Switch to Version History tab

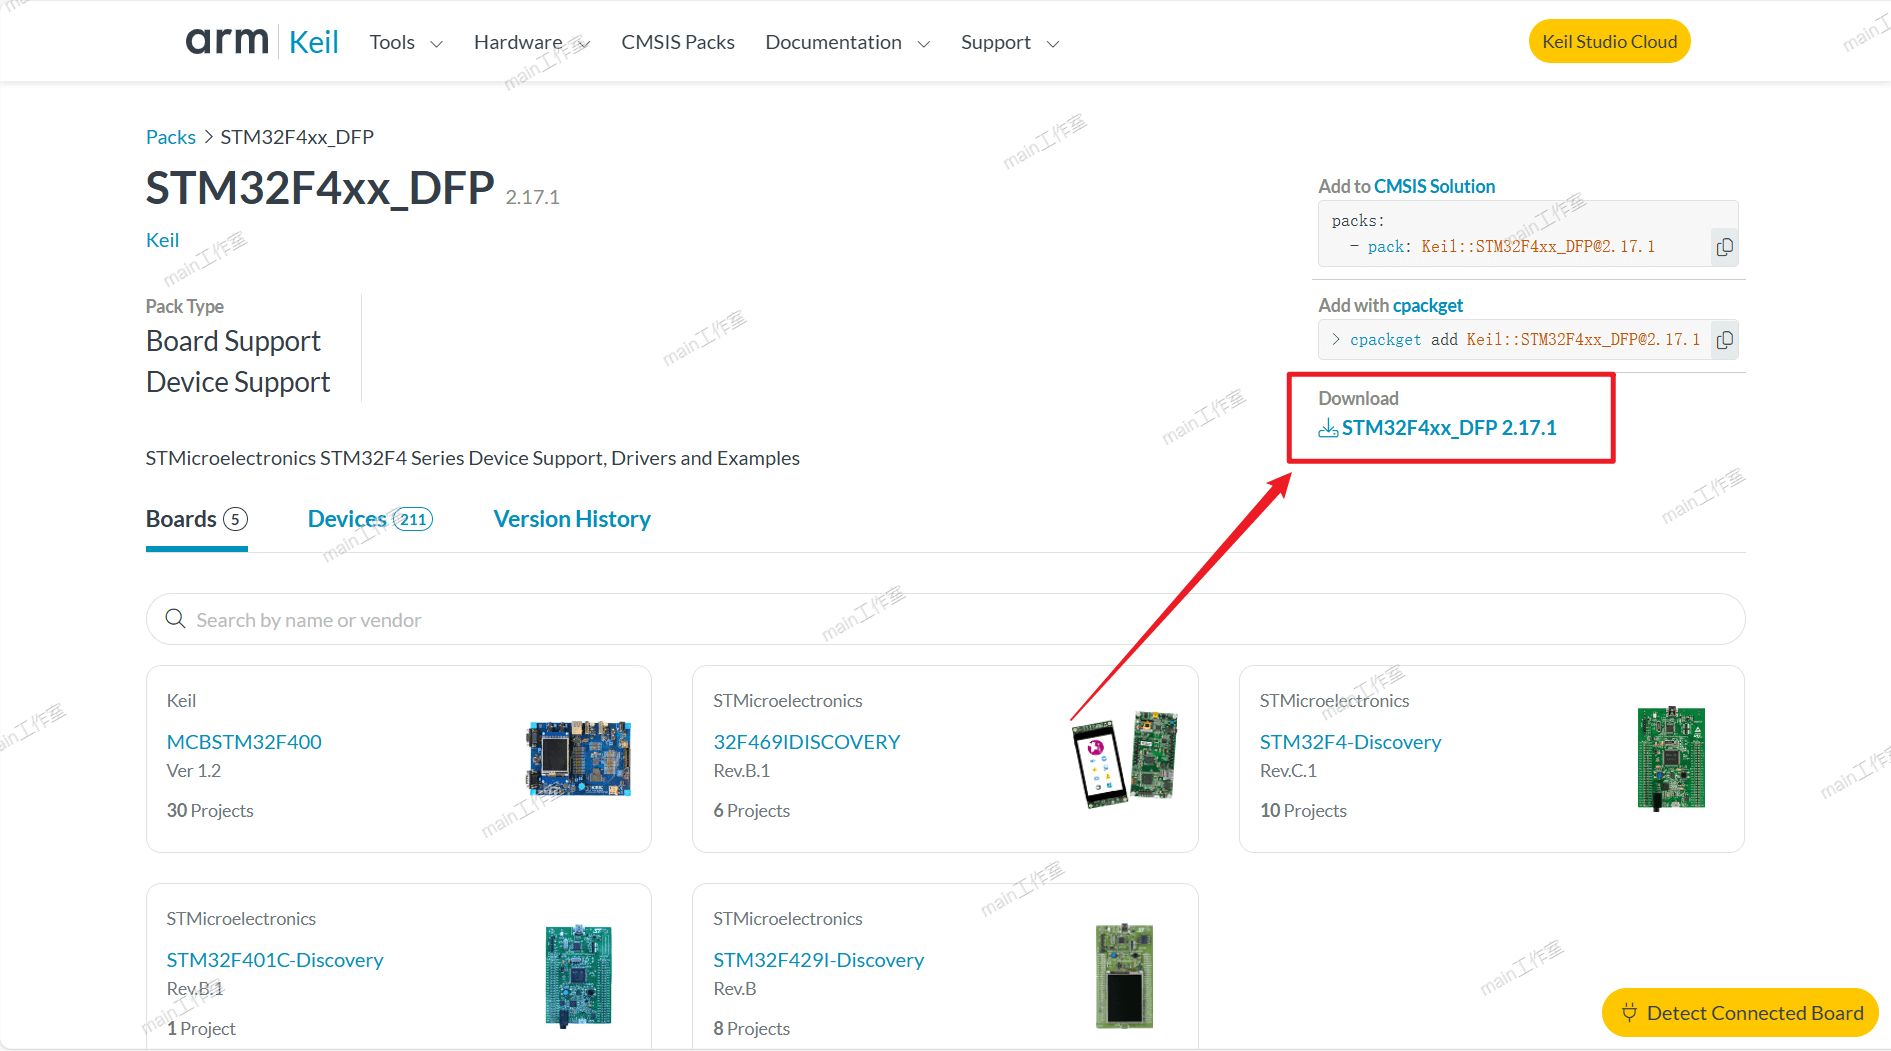coord(572,519)
